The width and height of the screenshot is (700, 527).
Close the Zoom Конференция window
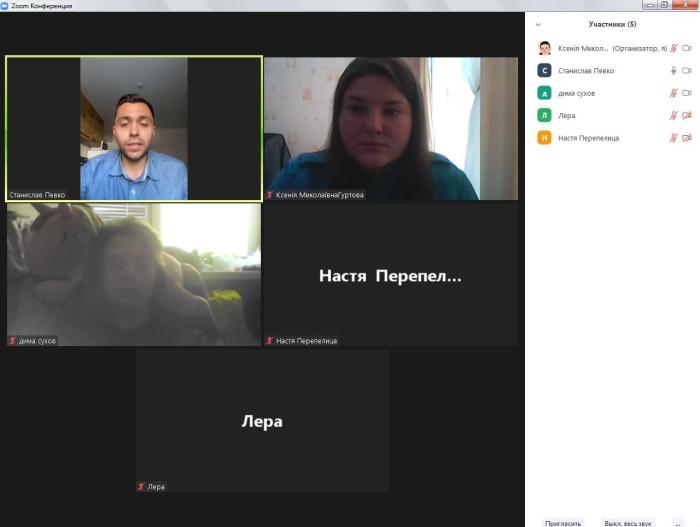[x=685, y=5]
